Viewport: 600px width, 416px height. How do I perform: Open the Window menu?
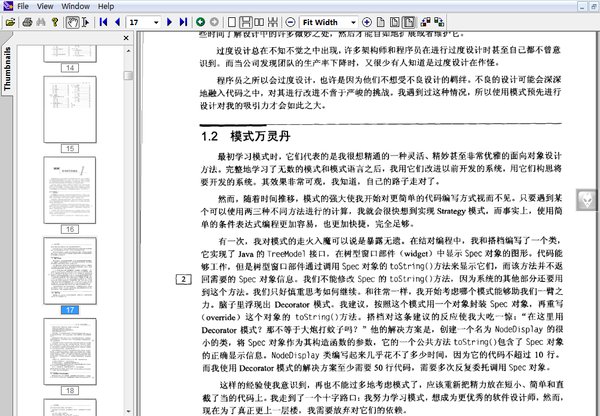pos(75,6)
